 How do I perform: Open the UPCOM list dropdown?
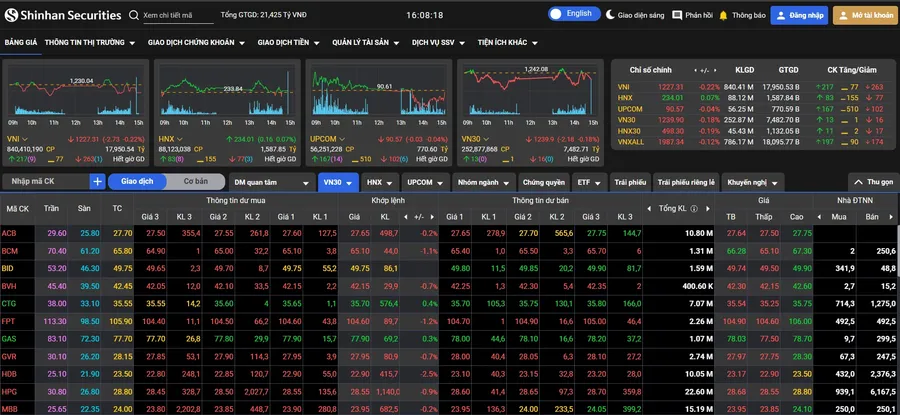425,183
